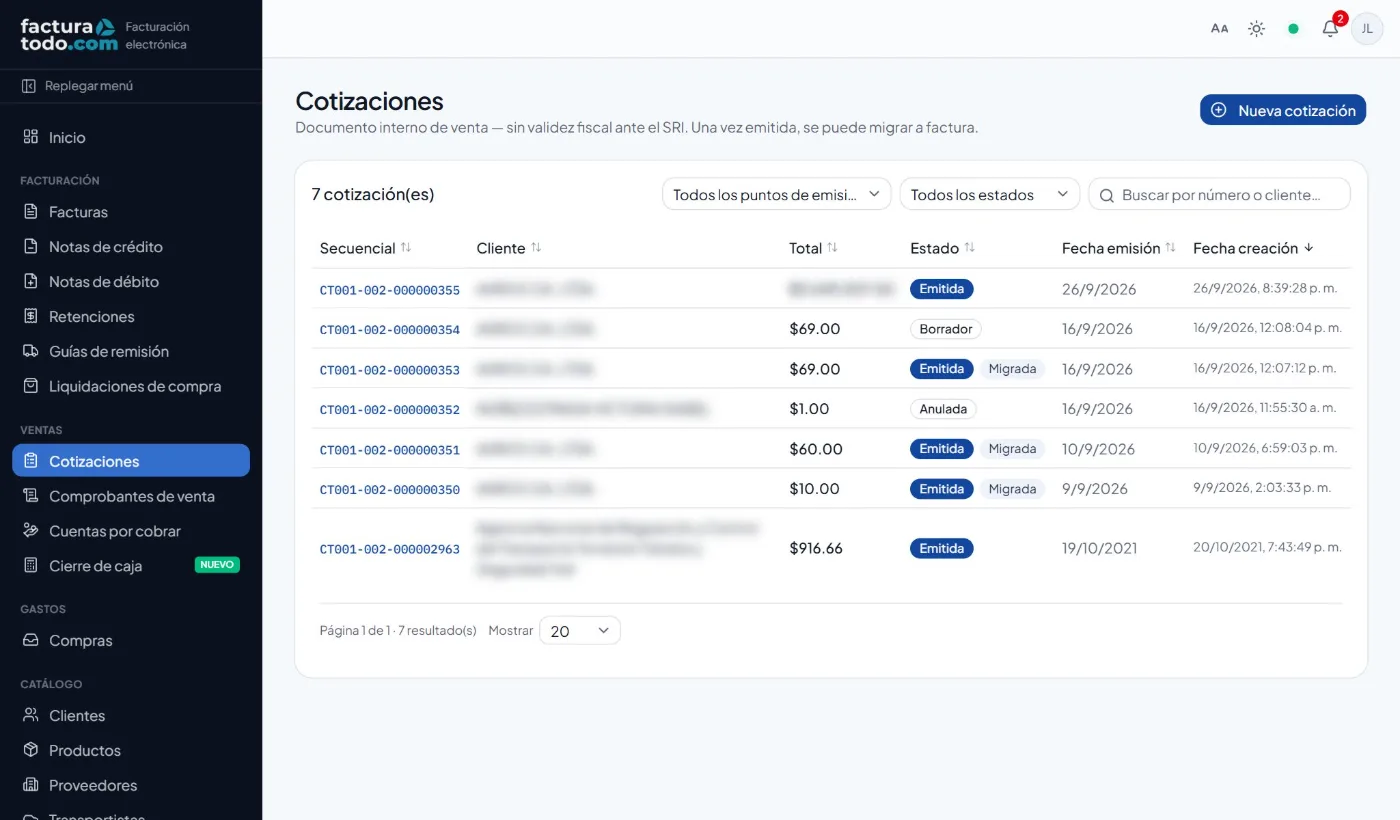Open Notas de débito section
Screen dimensions: 1400x820
coord(103,282)
